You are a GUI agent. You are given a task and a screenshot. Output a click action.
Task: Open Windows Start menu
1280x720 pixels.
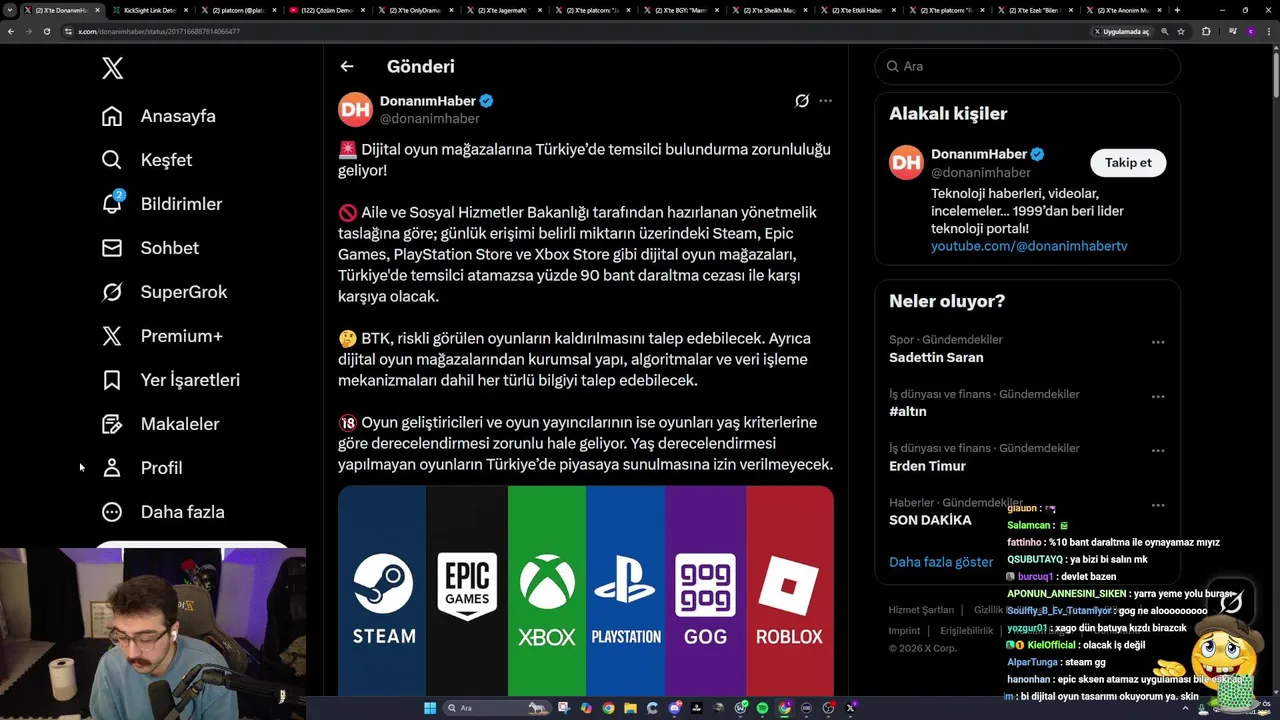(430, 708)
